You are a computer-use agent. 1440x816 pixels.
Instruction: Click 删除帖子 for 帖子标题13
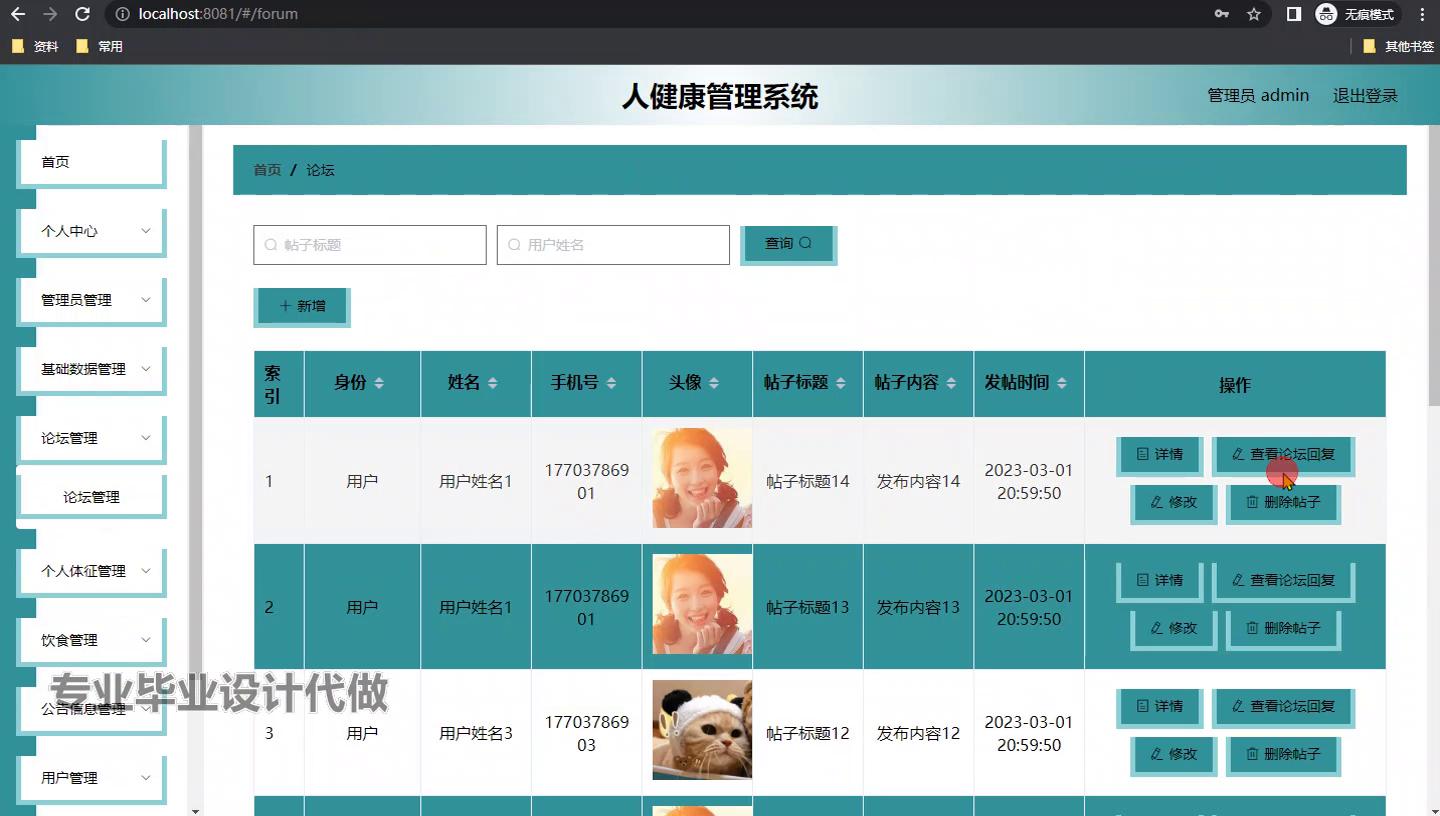coord(1283,629)
